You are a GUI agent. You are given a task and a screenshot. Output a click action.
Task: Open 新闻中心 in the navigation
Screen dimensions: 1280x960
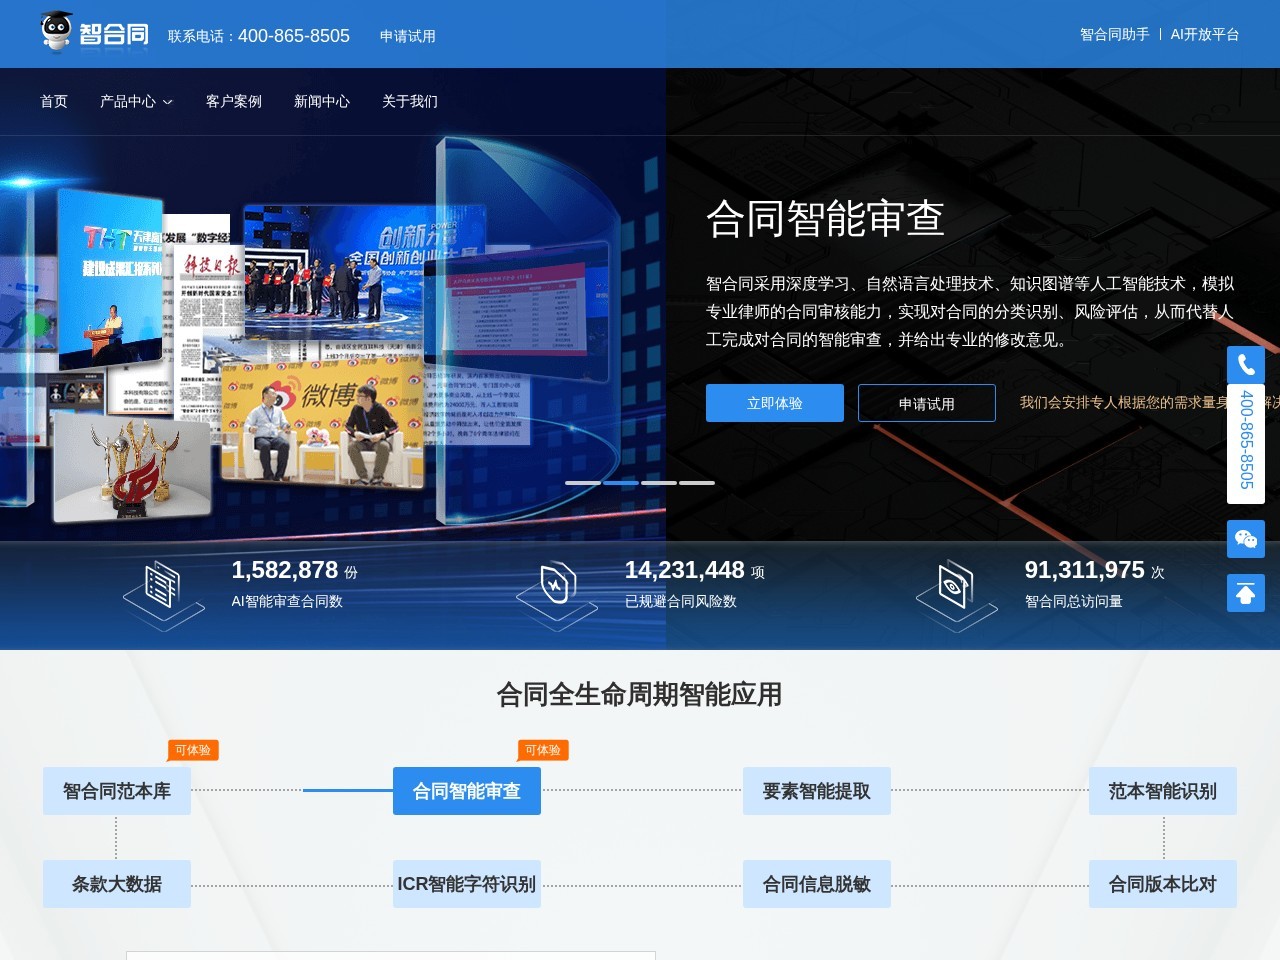[x=322, y=101]
